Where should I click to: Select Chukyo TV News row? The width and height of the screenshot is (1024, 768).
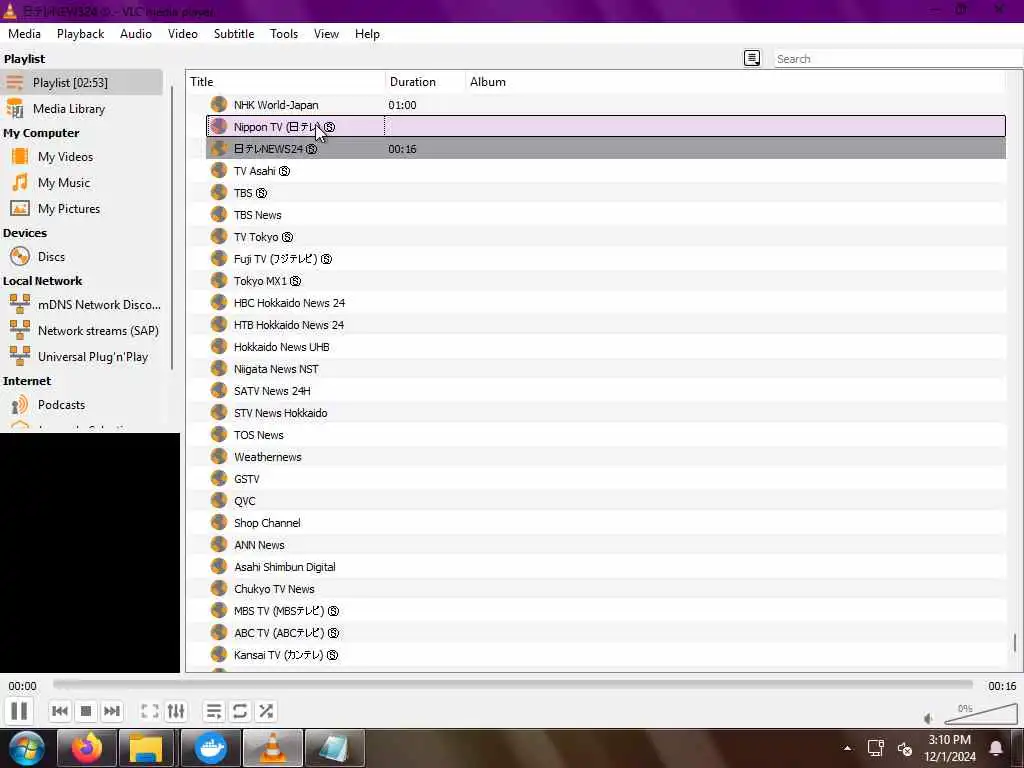coord(605,589)
